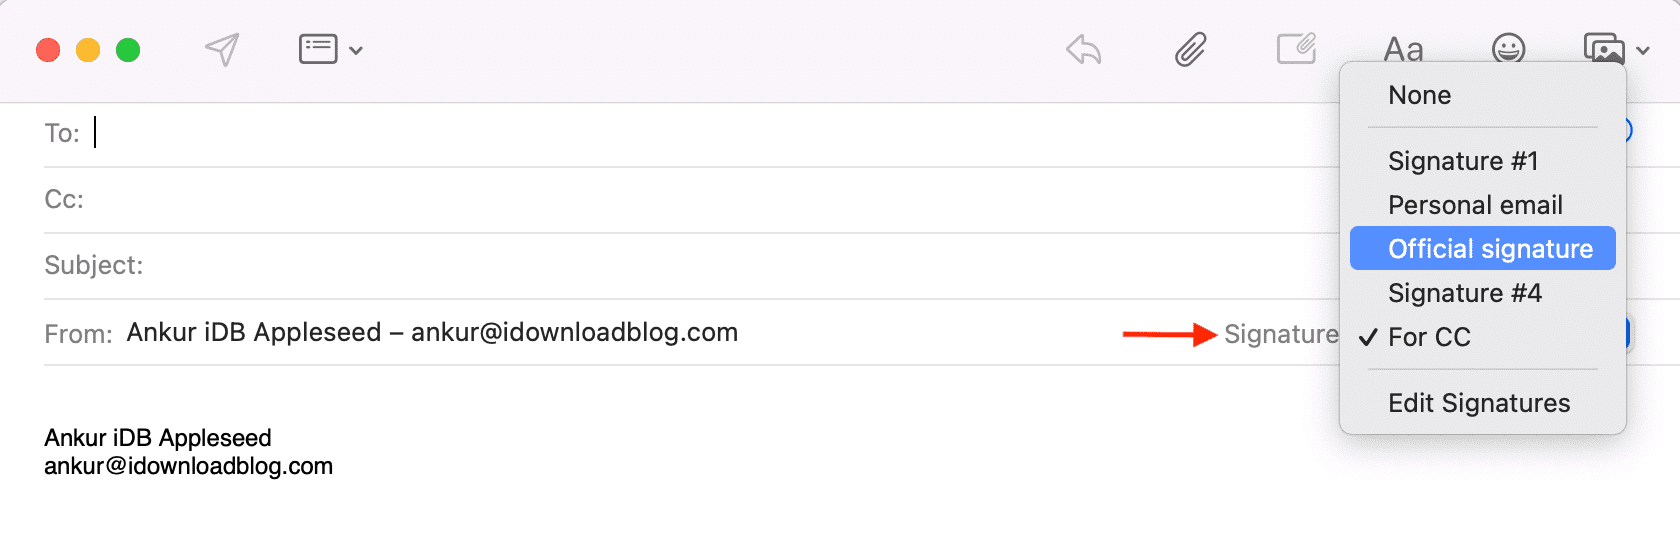Image resolution: width=1680 pixels, height=552 pixels.
Task: Open the From address selector
Action: [432, 332]
